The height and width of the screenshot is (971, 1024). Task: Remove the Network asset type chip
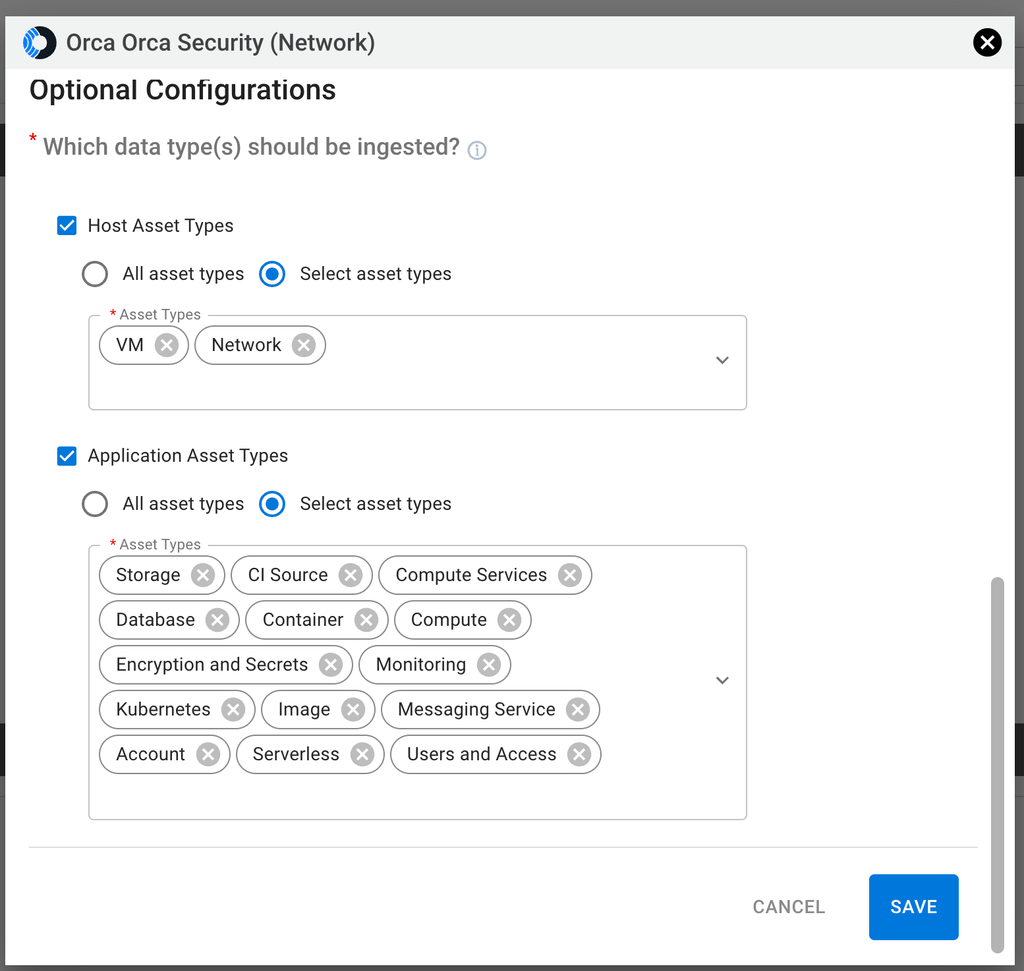click(304, 345)
